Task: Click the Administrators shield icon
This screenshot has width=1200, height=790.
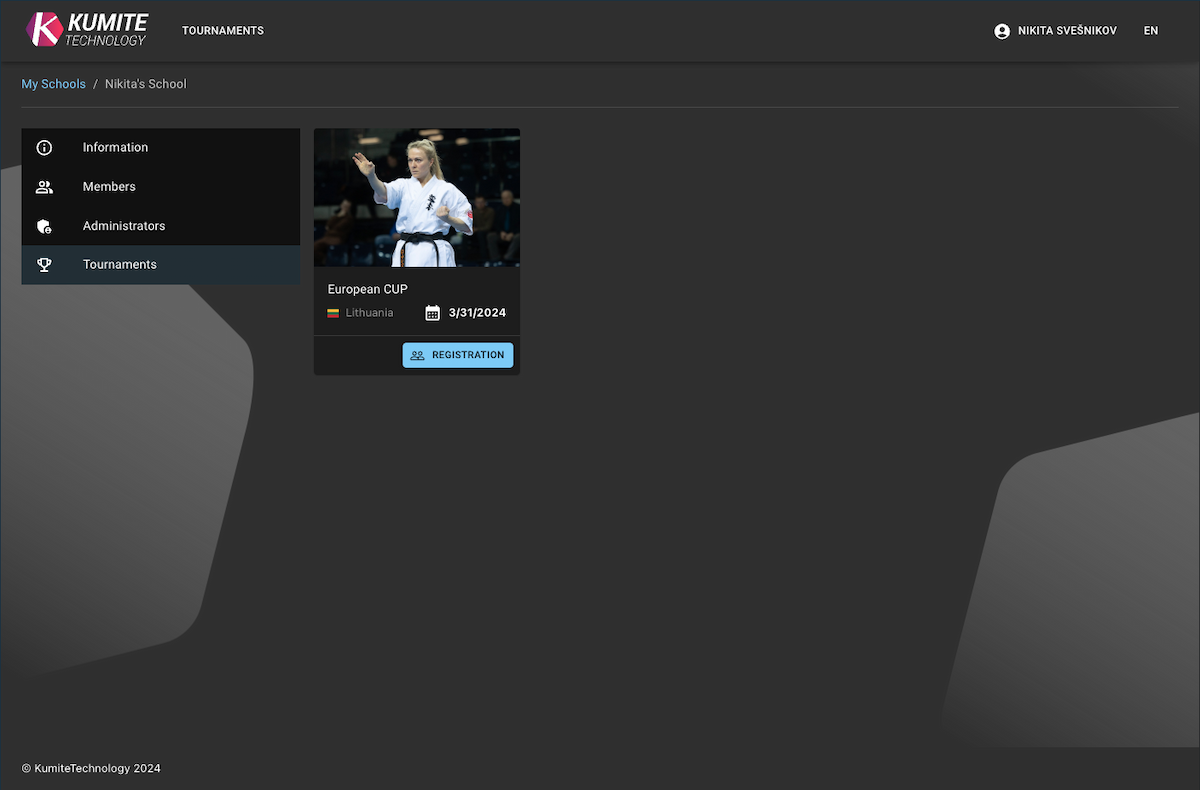Action: click(44, 227)
